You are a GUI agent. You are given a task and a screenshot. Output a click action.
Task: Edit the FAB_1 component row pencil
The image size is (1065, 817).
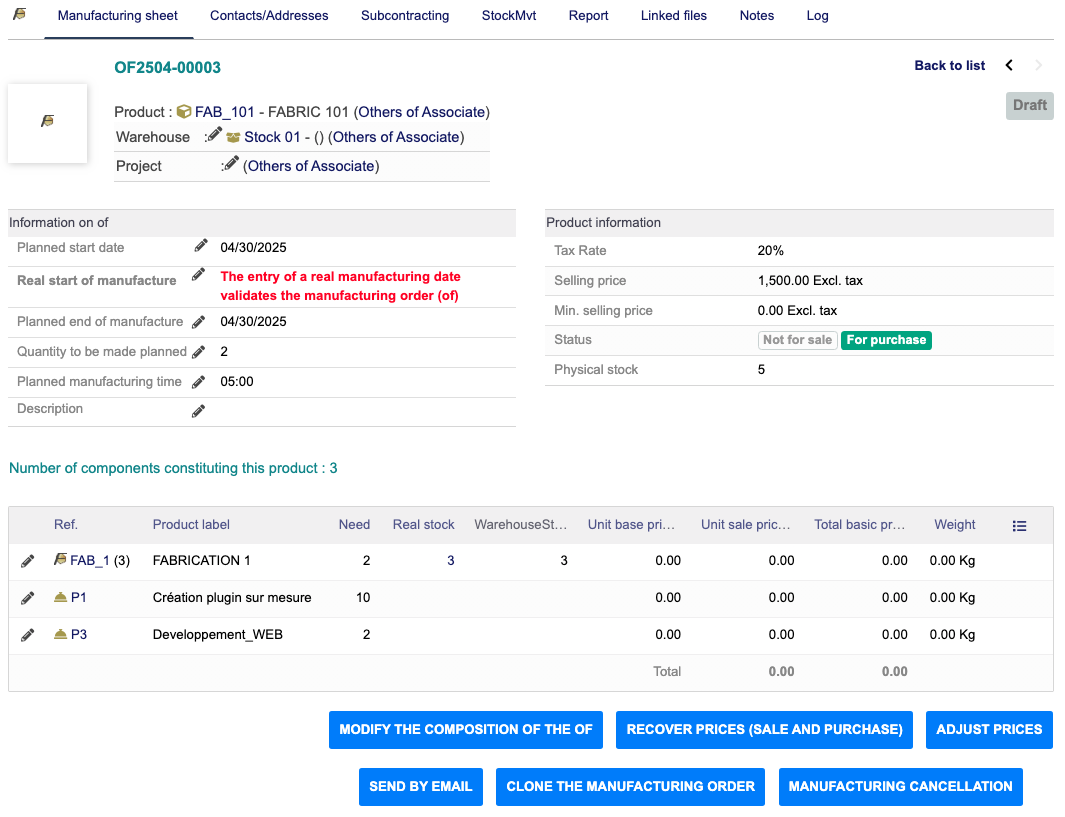(x=28, y=561)
